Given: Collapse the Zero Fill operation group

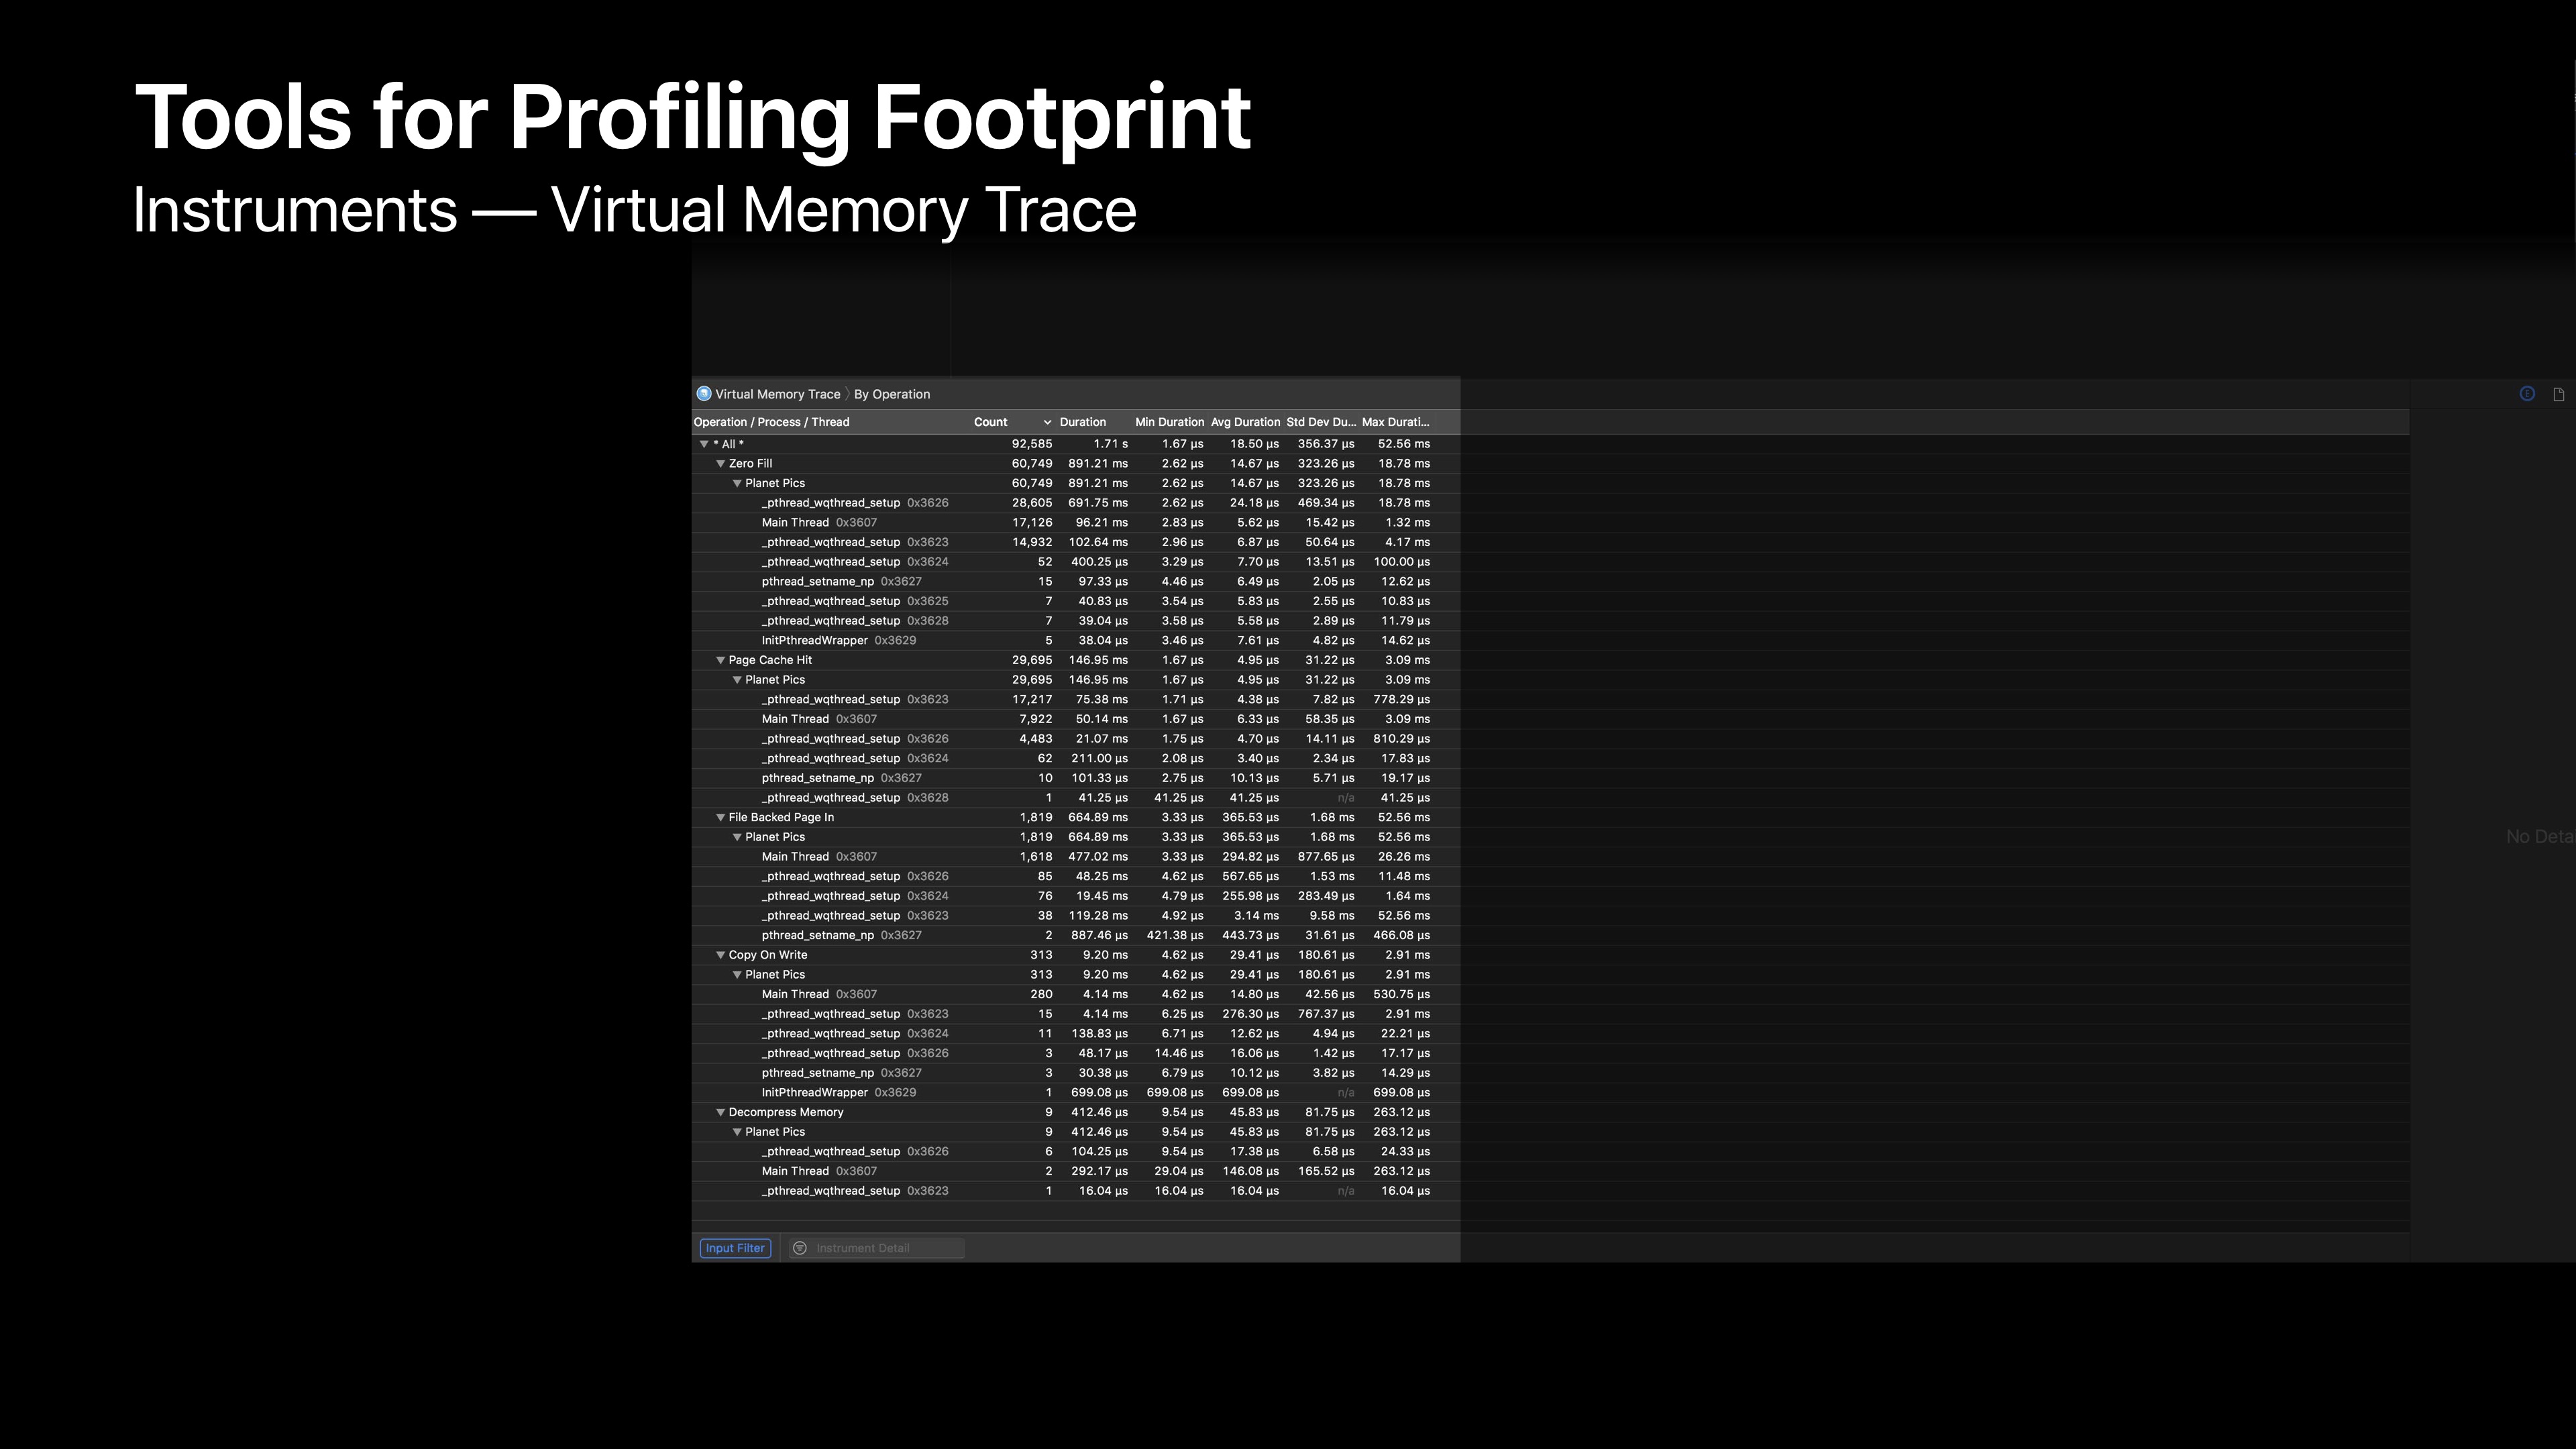Looking at the screenshot, I should 720,464.
